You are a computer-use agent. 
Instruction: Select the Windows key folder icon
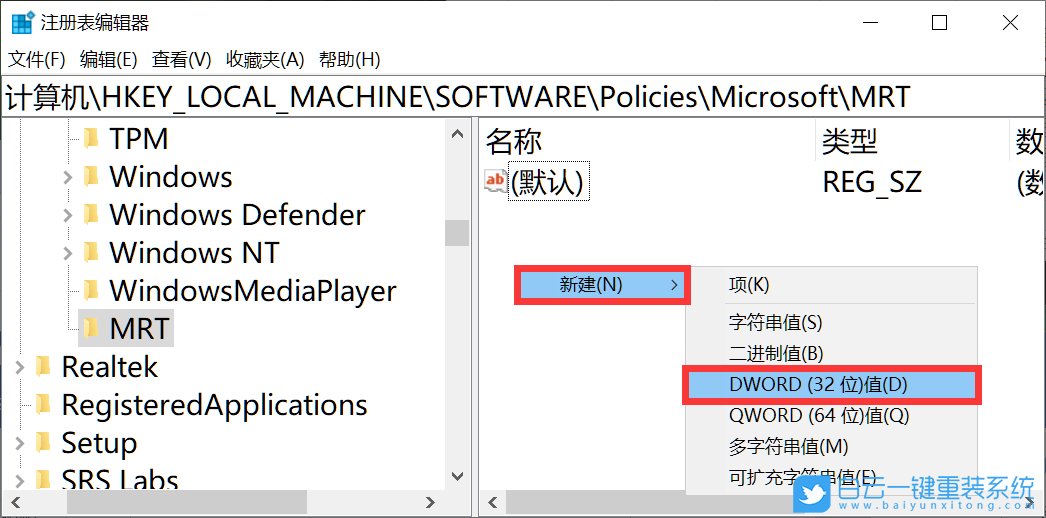(x=91, y=177)
